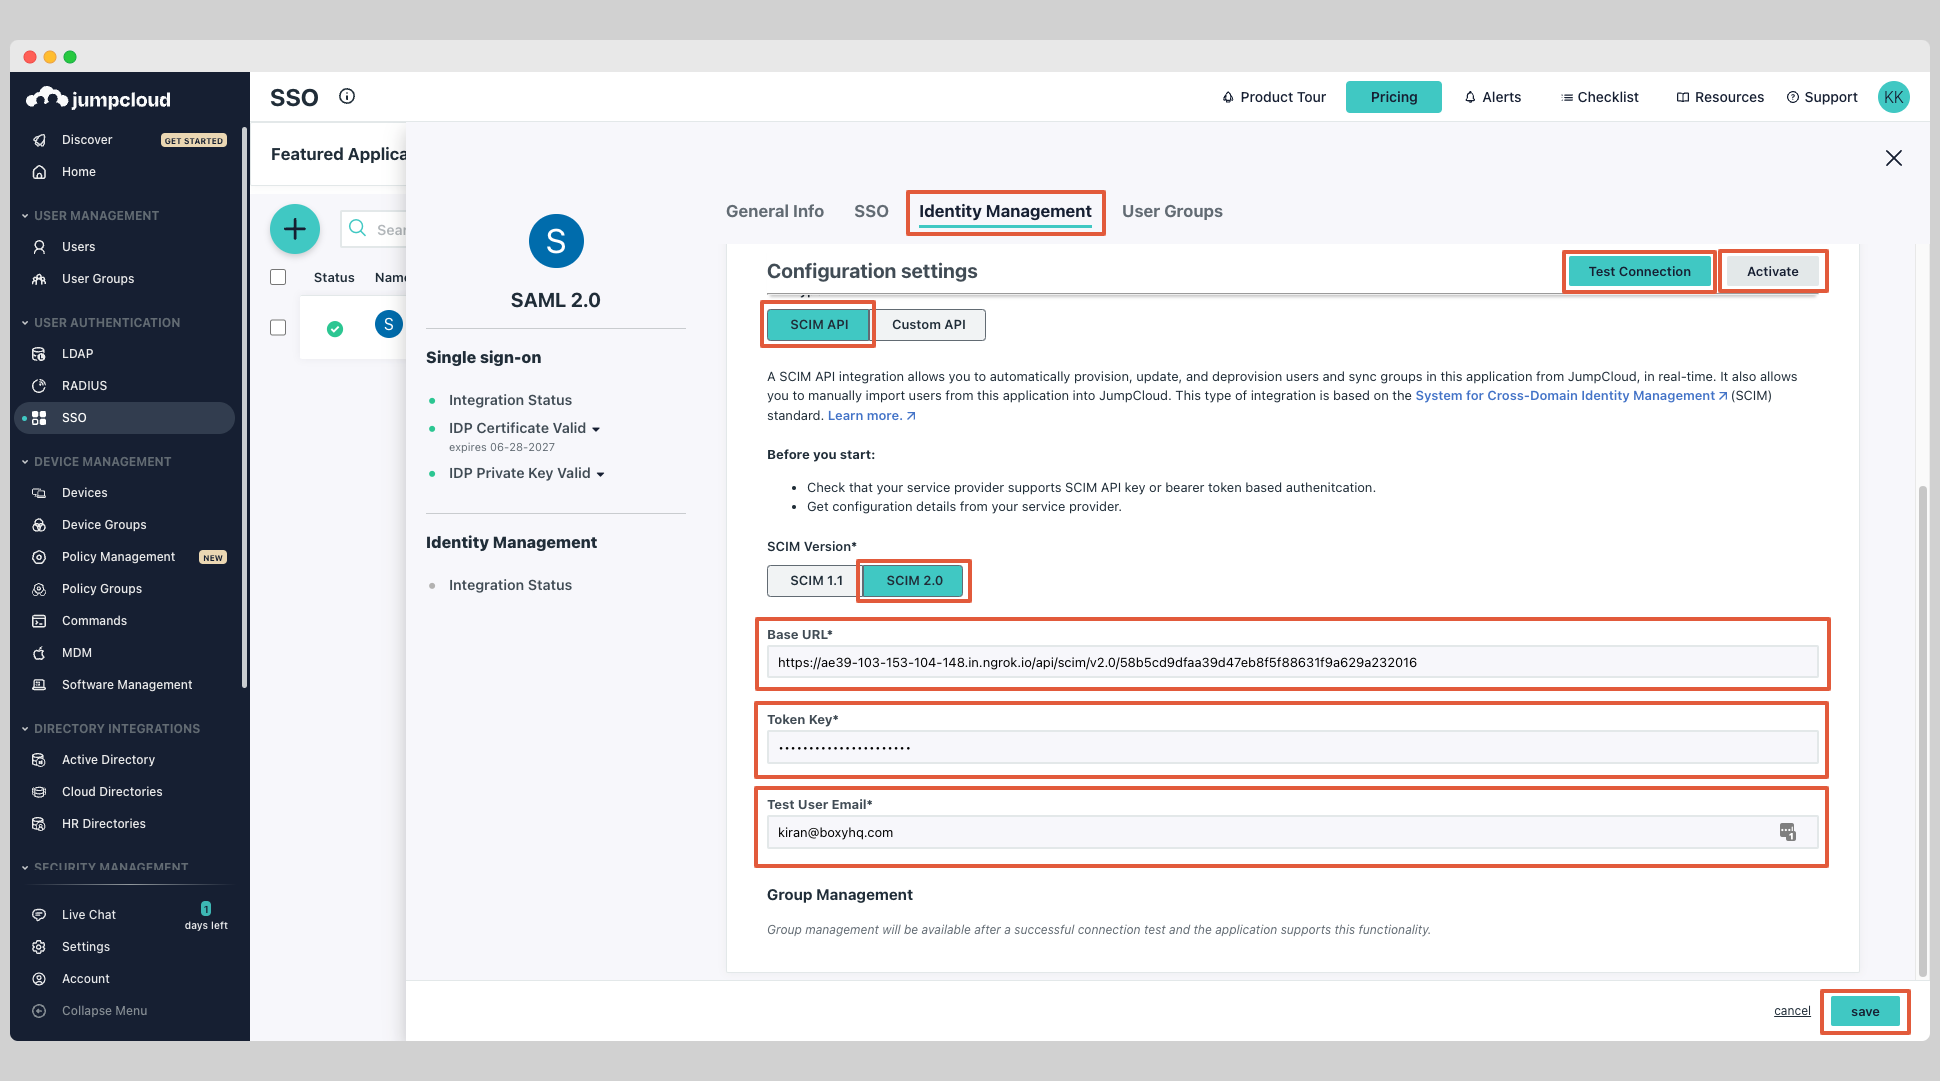The image size is (1940, 1081).
Task: Open Live Chat from the sidebar icon
Action: (38, 914)
